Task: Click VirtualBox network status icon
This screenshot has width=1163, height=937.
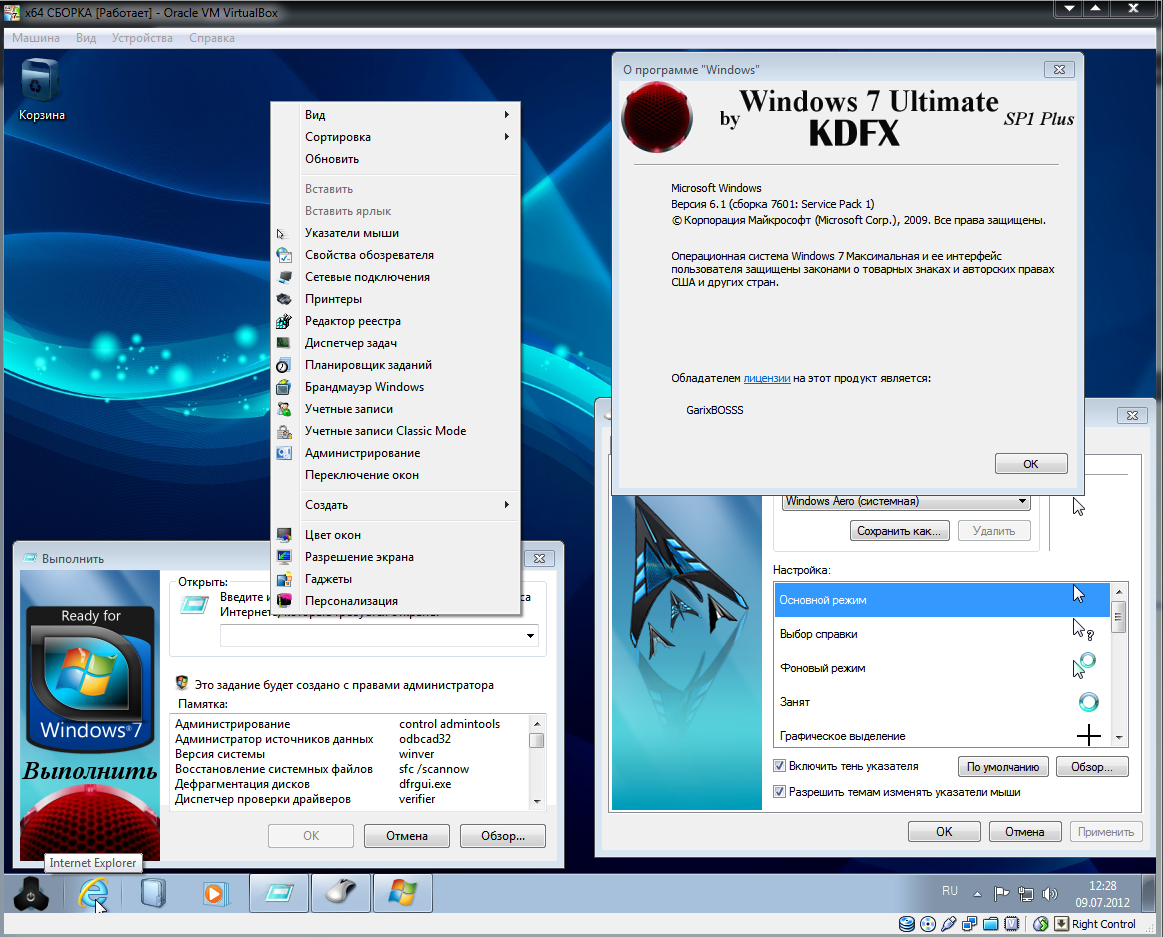Action: (x=969, y=924)
